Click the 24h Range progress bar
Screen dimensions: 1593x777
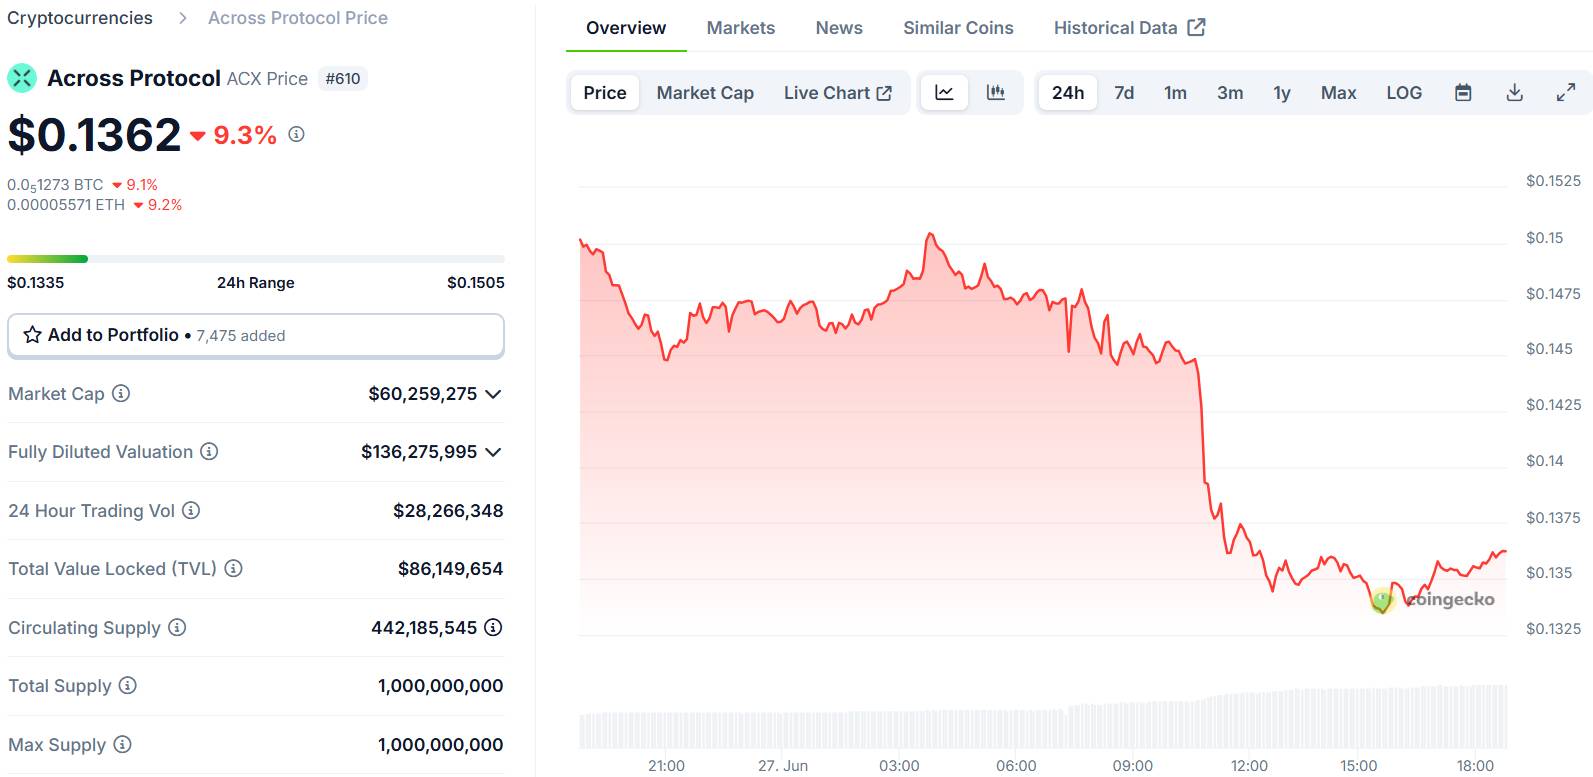coord(256,259)
